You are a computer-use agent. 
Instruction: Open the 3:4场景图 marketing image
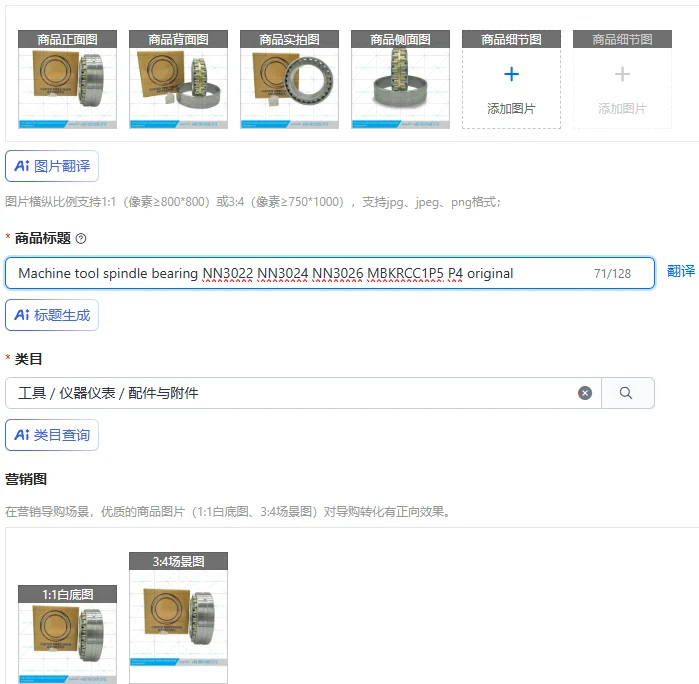(x=178, y=618)
